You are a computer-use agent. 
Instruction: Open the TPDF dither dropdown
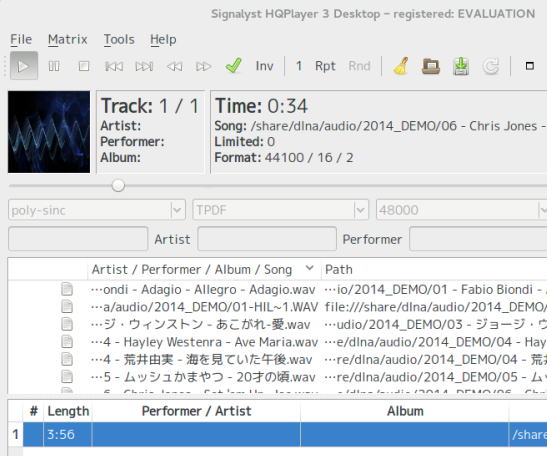280,210
